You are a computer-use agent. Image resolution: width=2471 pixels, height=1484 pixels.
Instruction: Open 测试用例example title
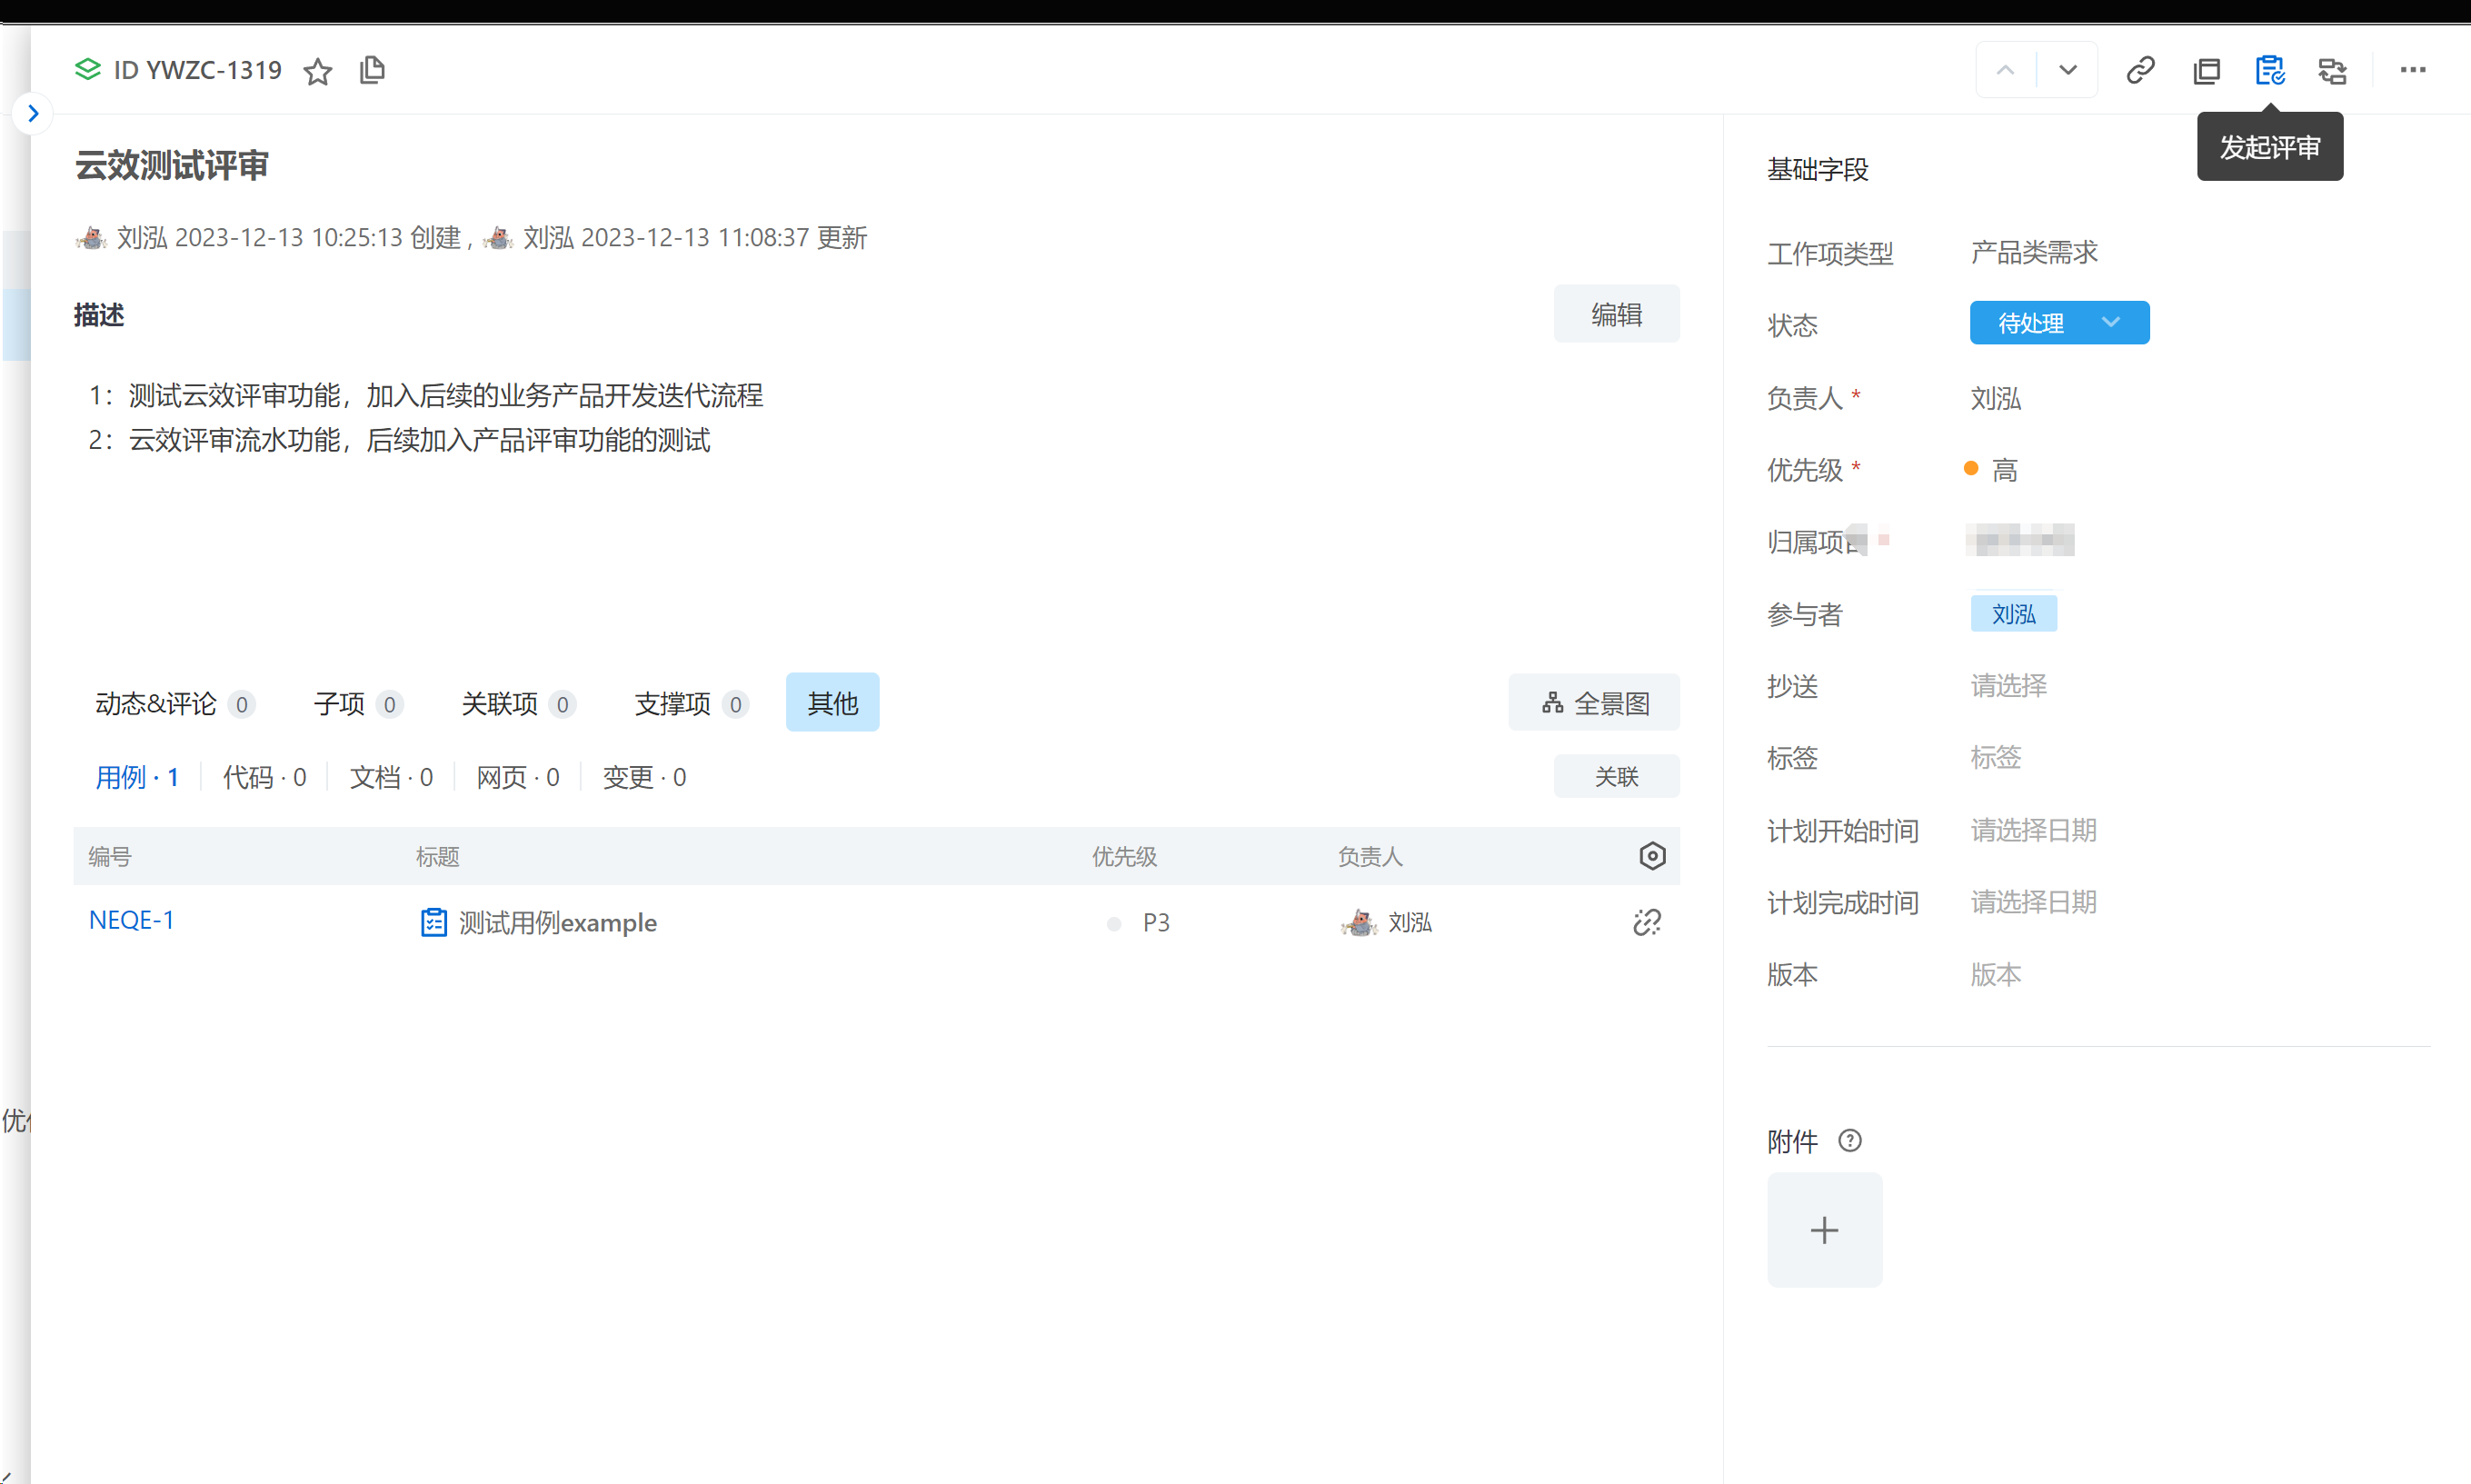[x=557, y=922]
